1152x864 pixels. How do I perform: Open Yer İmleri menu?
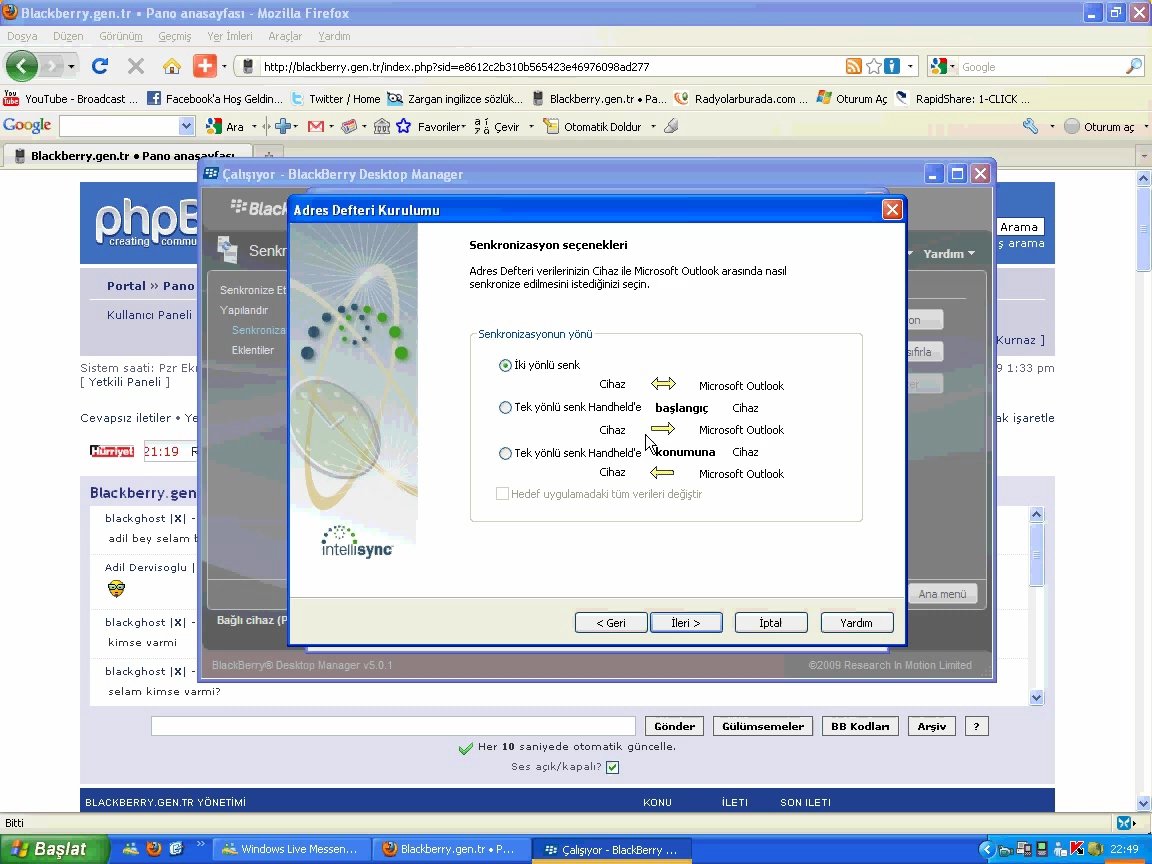coord(230,36)
